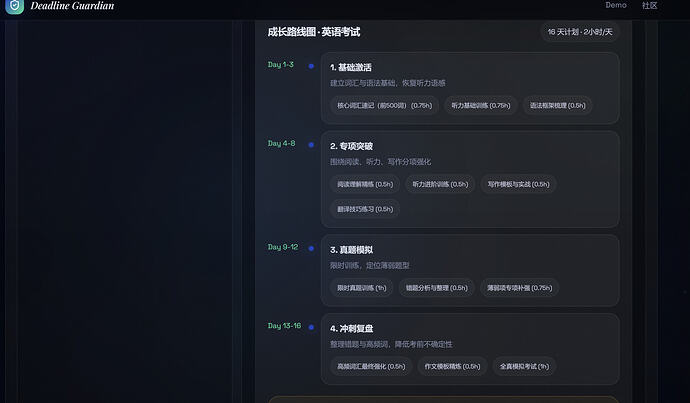Click the 全真模拟考试 (1h) chip

524,366
